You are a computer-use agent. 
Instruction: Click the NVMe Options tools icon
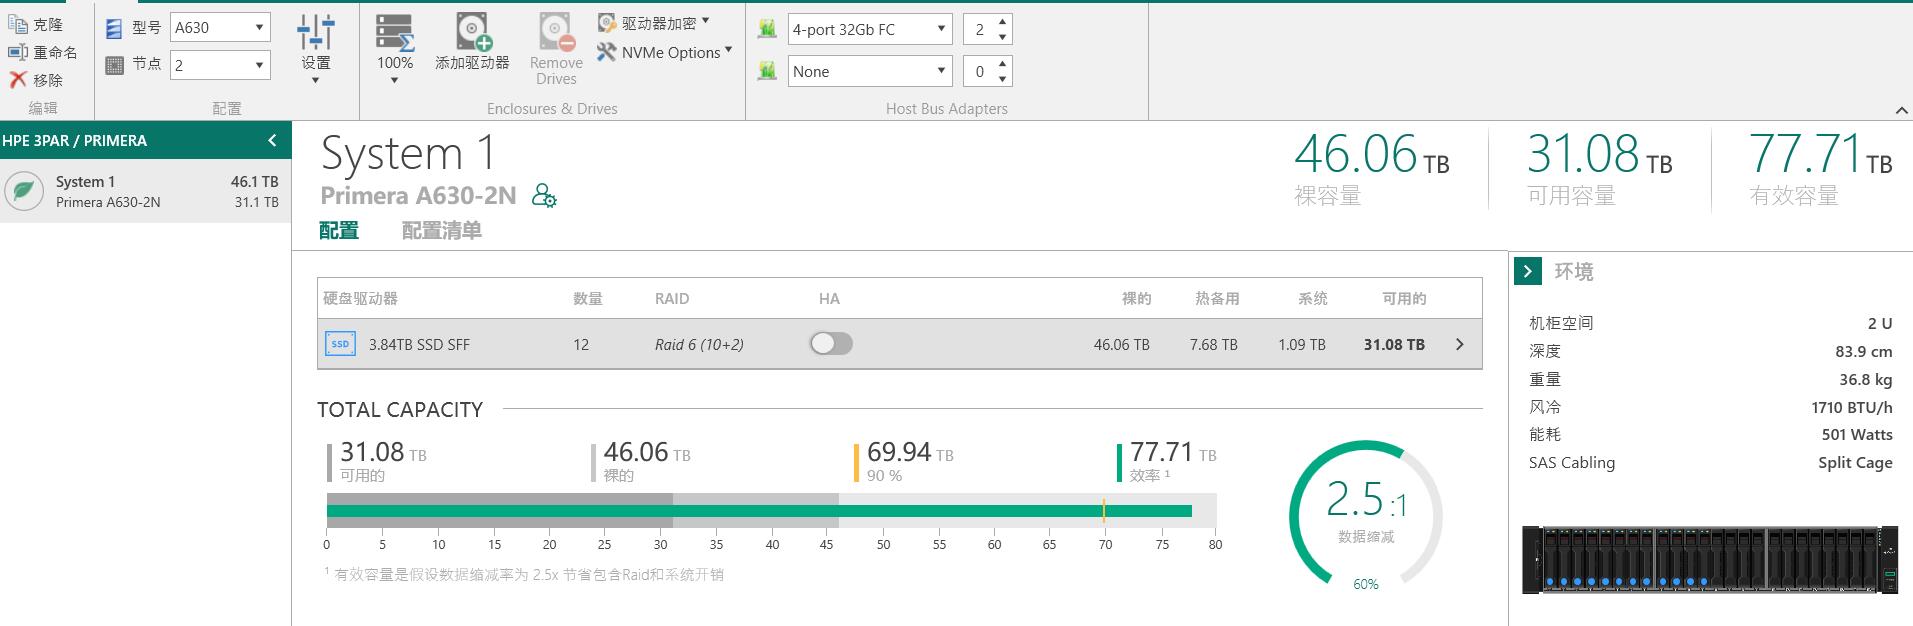(607, 52)
